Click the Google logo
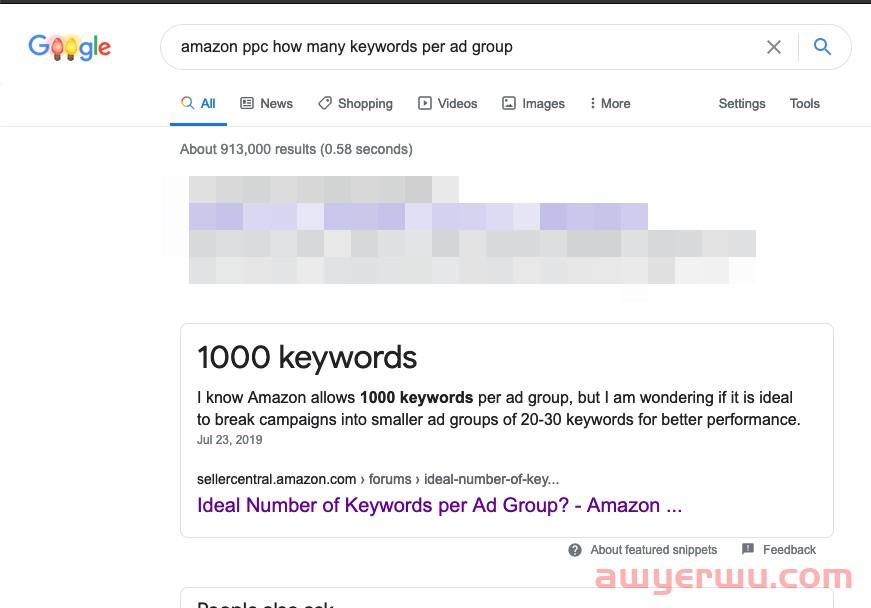Viewport: 871px width, 608px height. click(69, 47)
